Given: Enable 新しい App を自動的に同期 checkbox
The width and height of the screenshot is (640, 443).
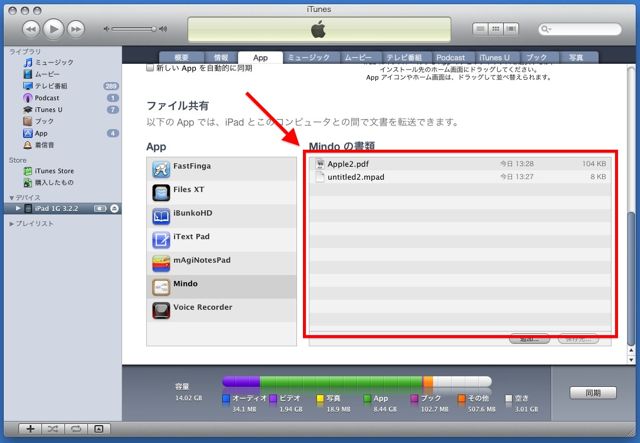Looking at the screenshot, I should pos(150,68).
